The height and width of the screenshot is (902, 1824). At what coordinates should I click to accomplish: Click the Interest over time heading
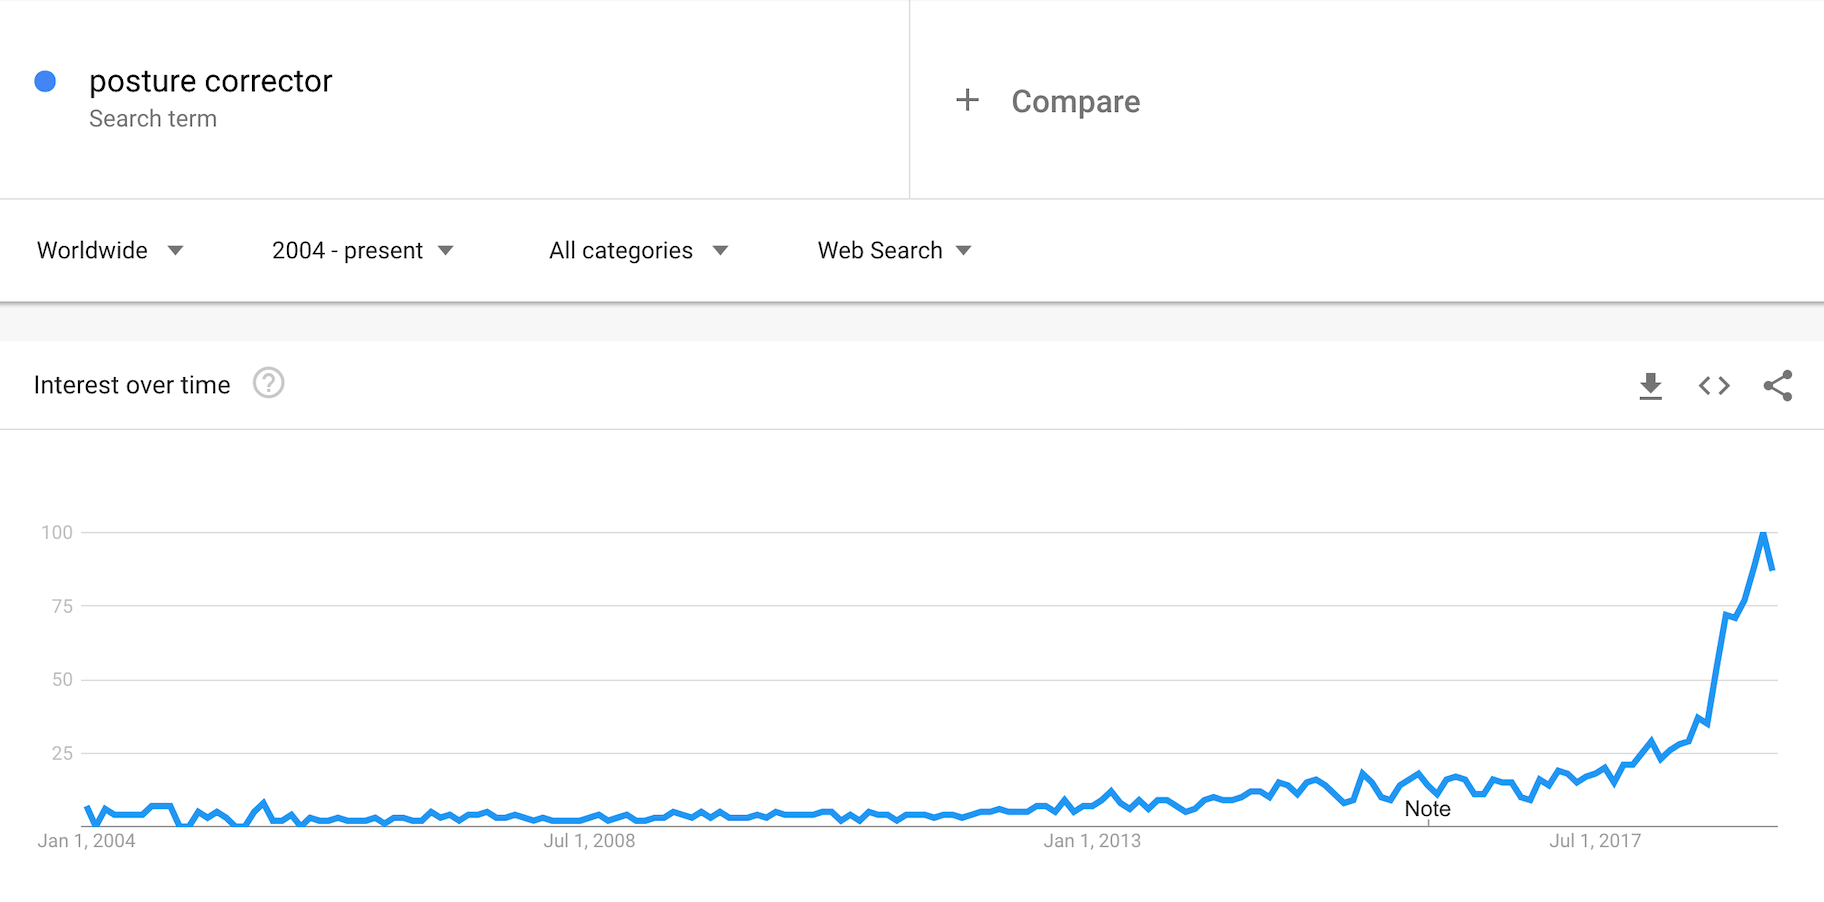(132, 385)
